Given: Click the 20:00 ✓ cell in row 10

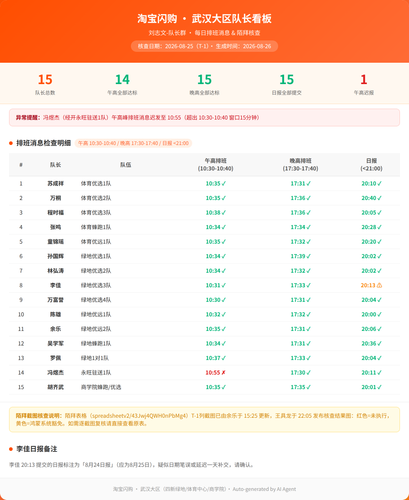Looking at the screenshot, I should point(371,314).
